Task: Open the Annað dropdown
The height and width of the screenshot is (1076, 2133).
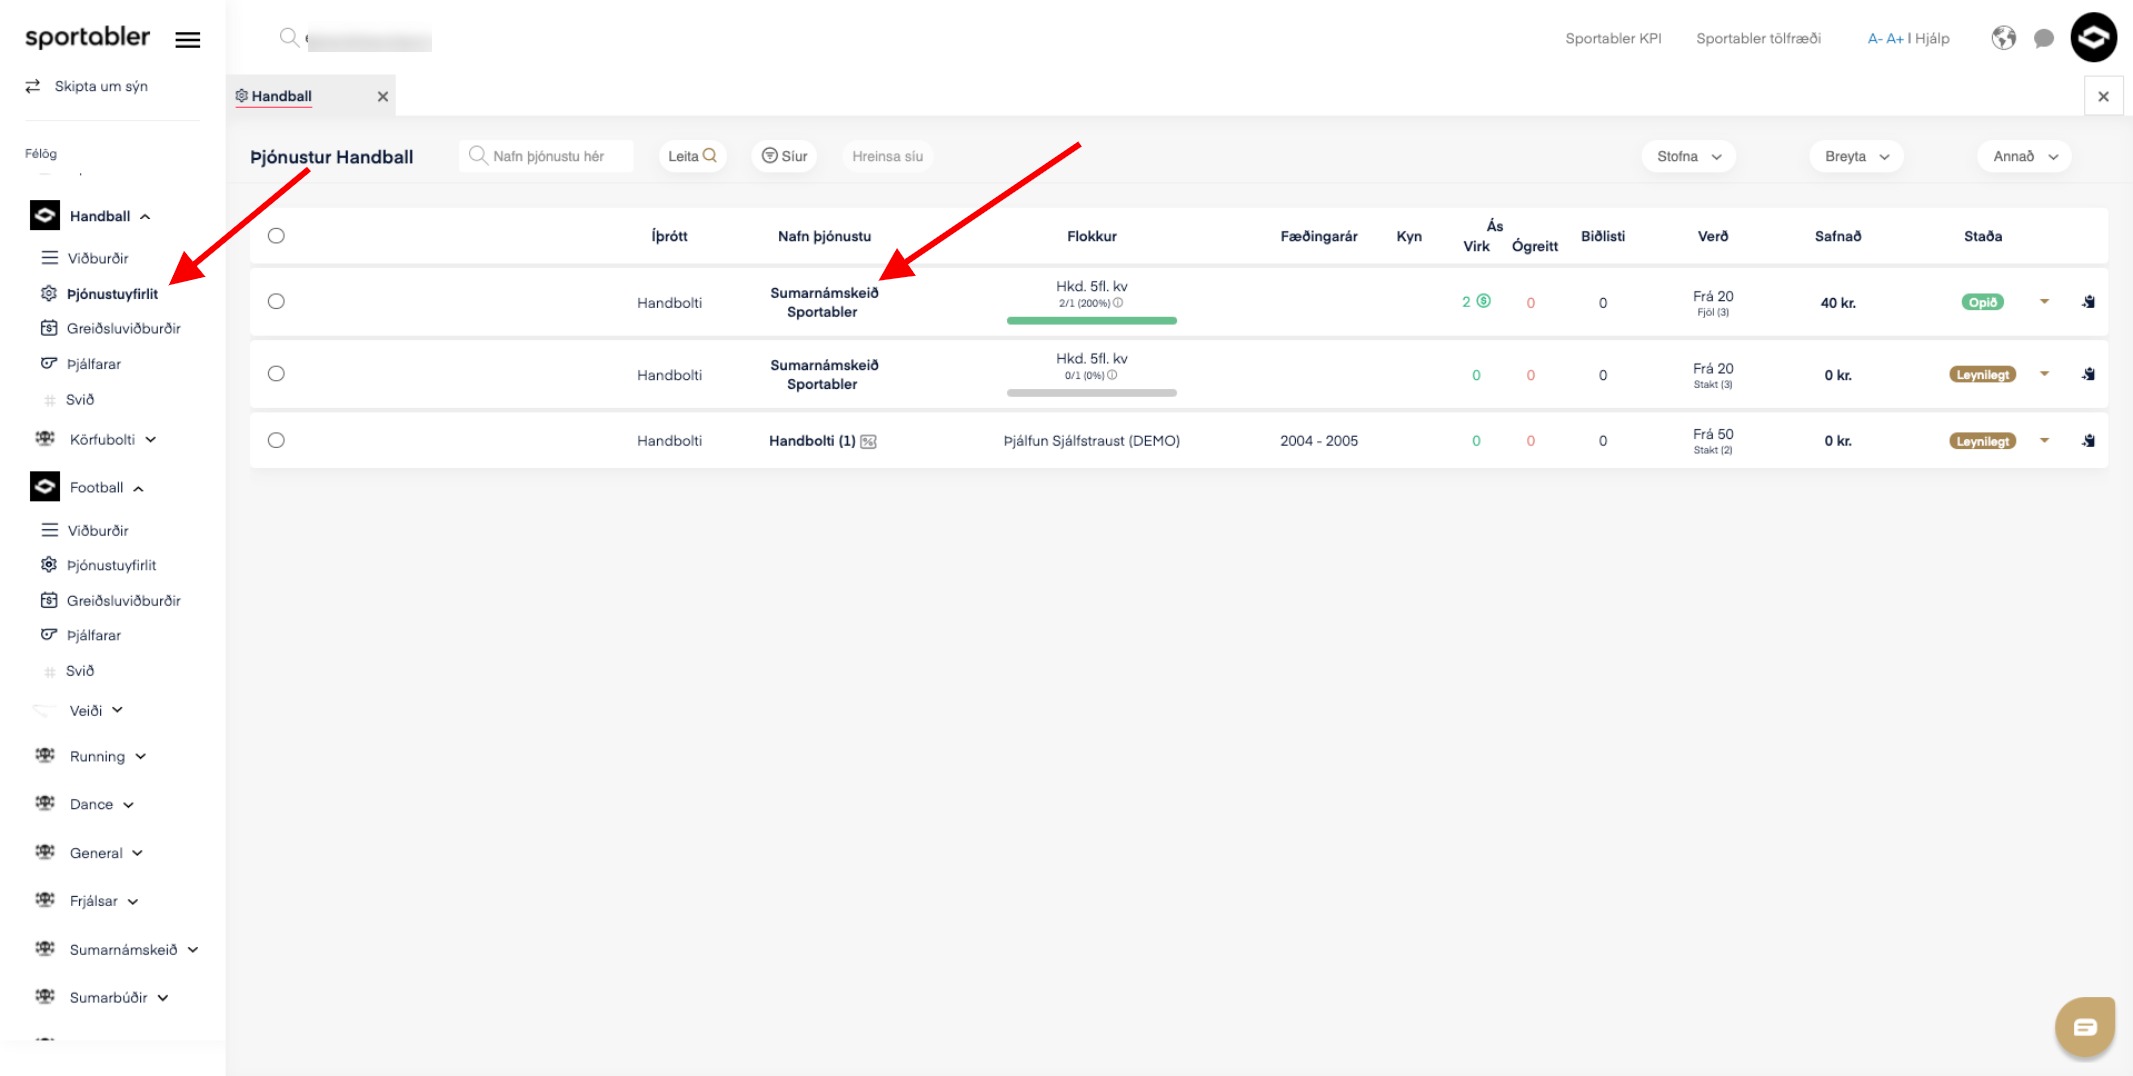Action: coord(2025,156)
